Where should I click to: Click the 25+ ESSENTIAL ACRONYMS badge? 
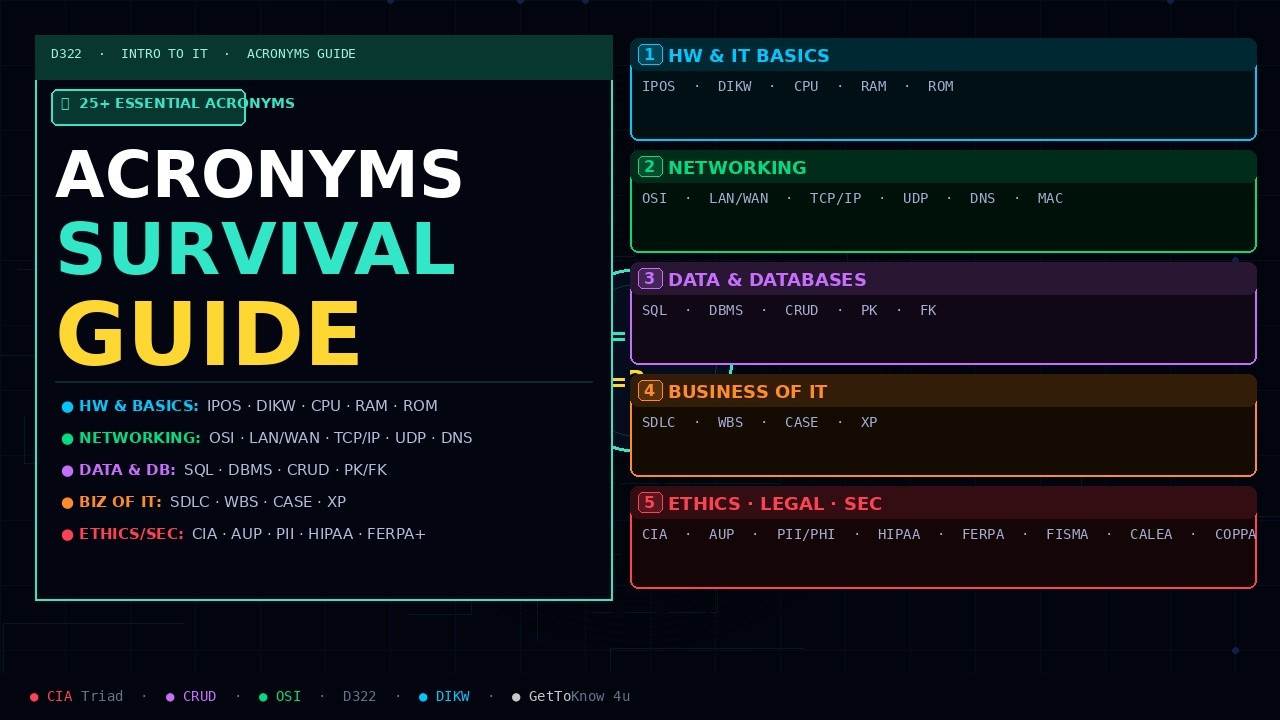(x=148, y=107)
